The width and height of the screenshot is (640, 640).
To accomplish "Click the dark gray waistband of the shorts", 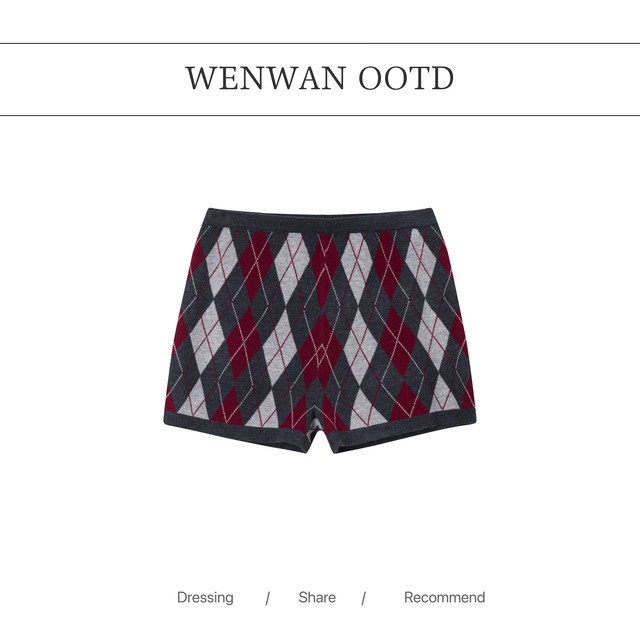I will [x=320, y=220].
